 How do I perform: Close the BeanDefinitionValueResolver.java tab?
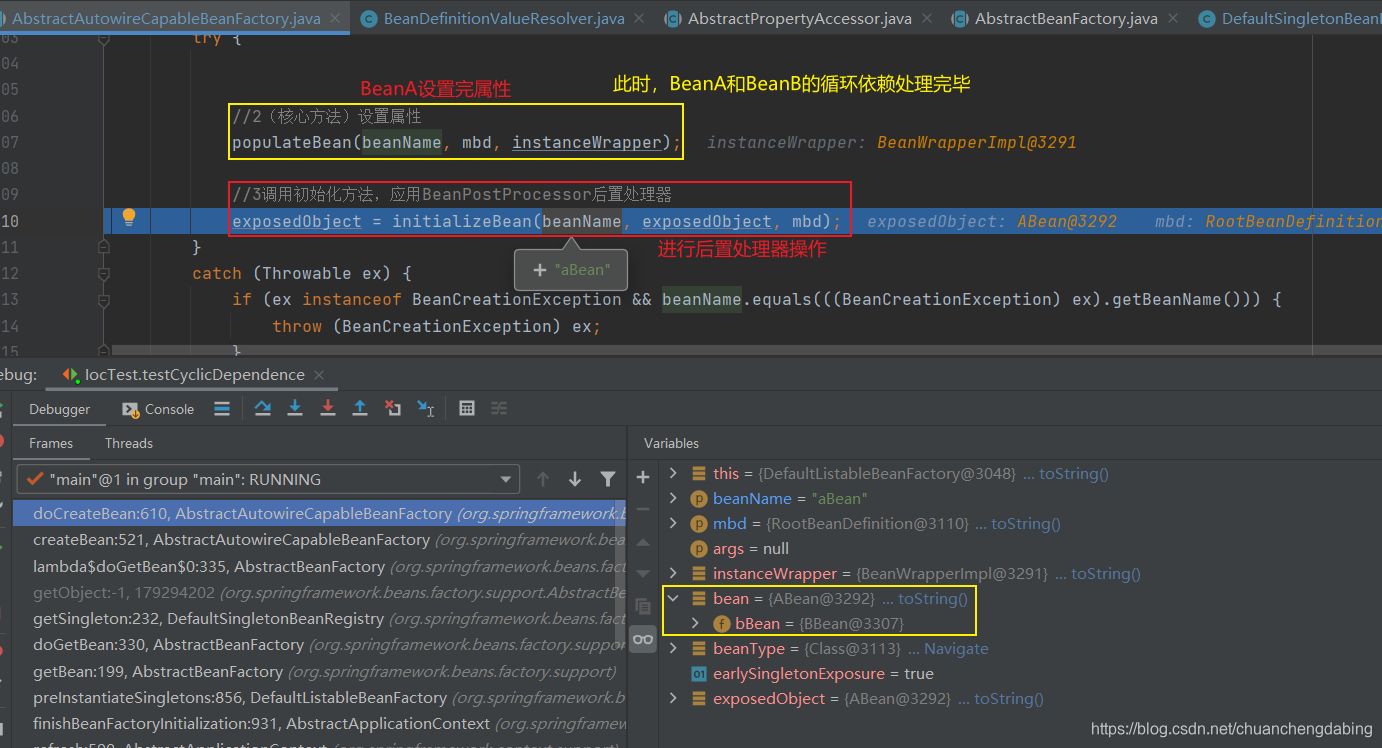tap(639, 18)
